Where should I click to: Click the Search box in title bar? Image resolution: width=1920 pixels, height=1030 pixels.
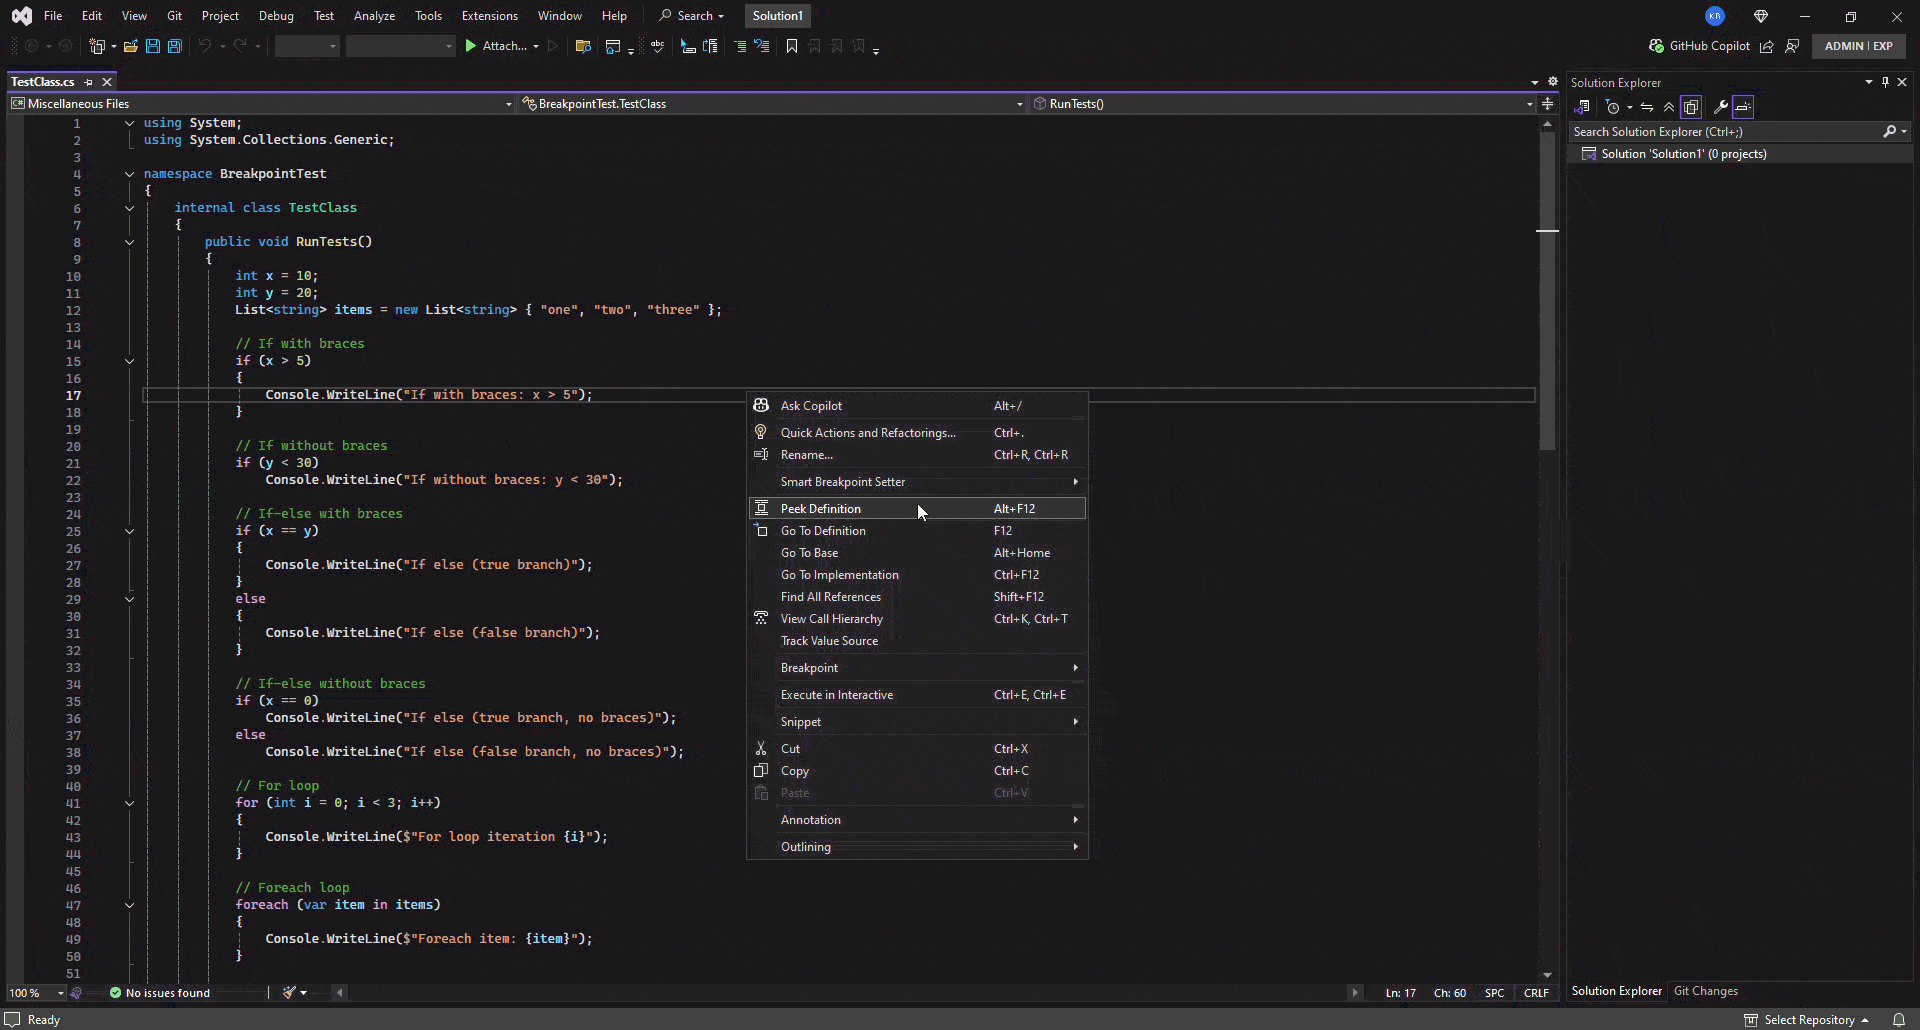(692, 16)
